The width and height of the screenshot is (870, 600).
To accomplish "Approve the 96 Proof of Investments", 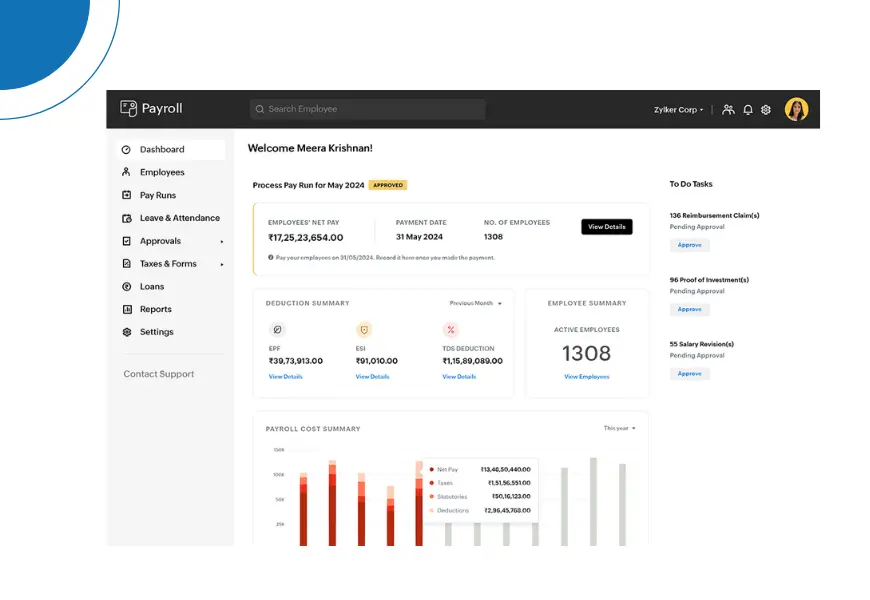I will point(690,309).
